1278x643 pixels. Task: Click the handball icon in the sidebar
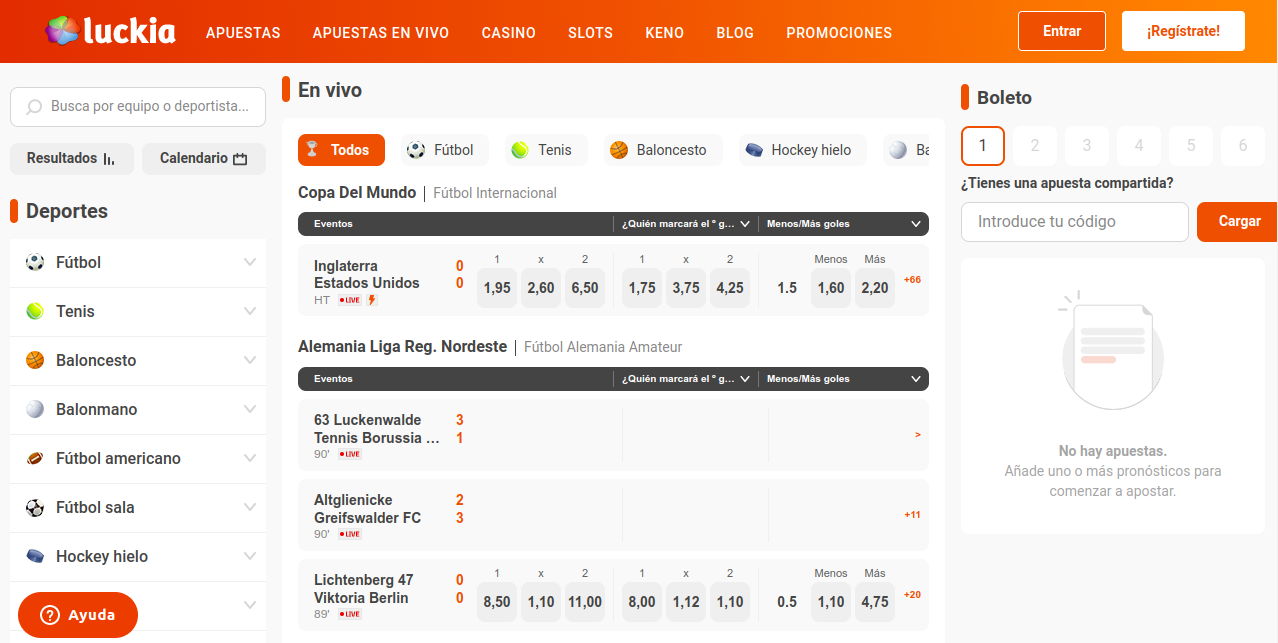(35, 409)
